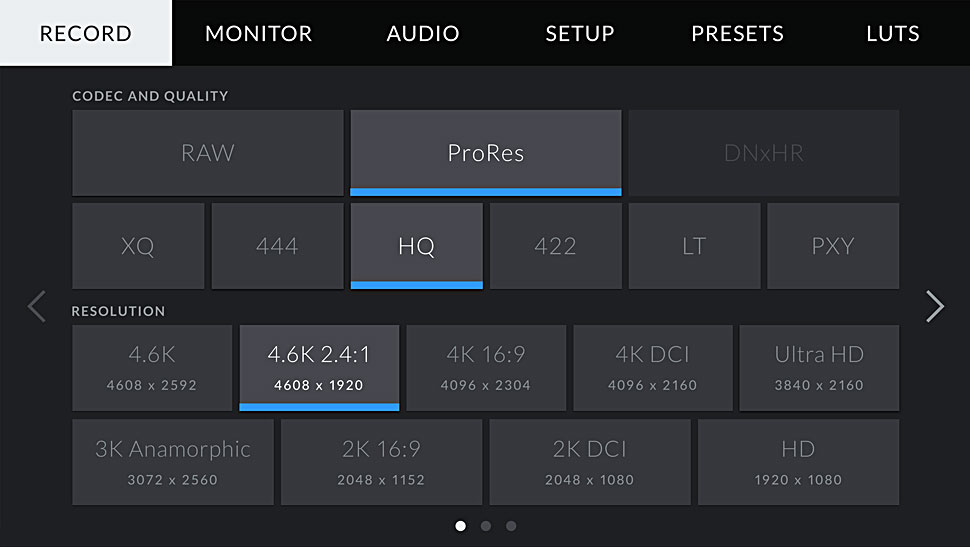Jump to second page indicator dot
This screenshot has height=547, width=970.
[x=486, y=526]
